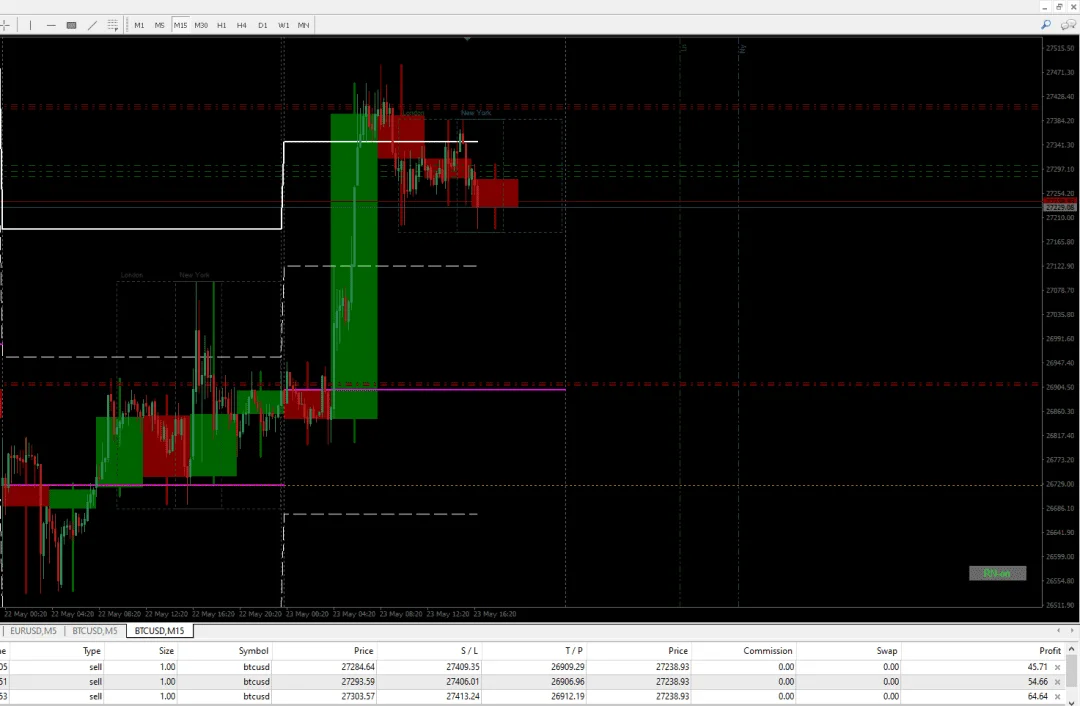Click the chart shift triangle marker at top
The width and height of the screenshot is (1080, 706).
(x=467, y=39)
